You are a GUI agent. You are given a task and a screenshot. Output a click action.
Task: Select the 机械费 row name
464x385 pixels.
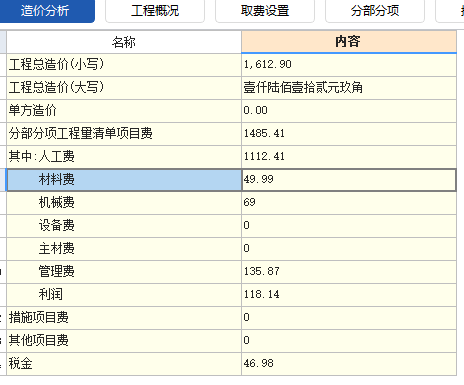pos(124,203)
